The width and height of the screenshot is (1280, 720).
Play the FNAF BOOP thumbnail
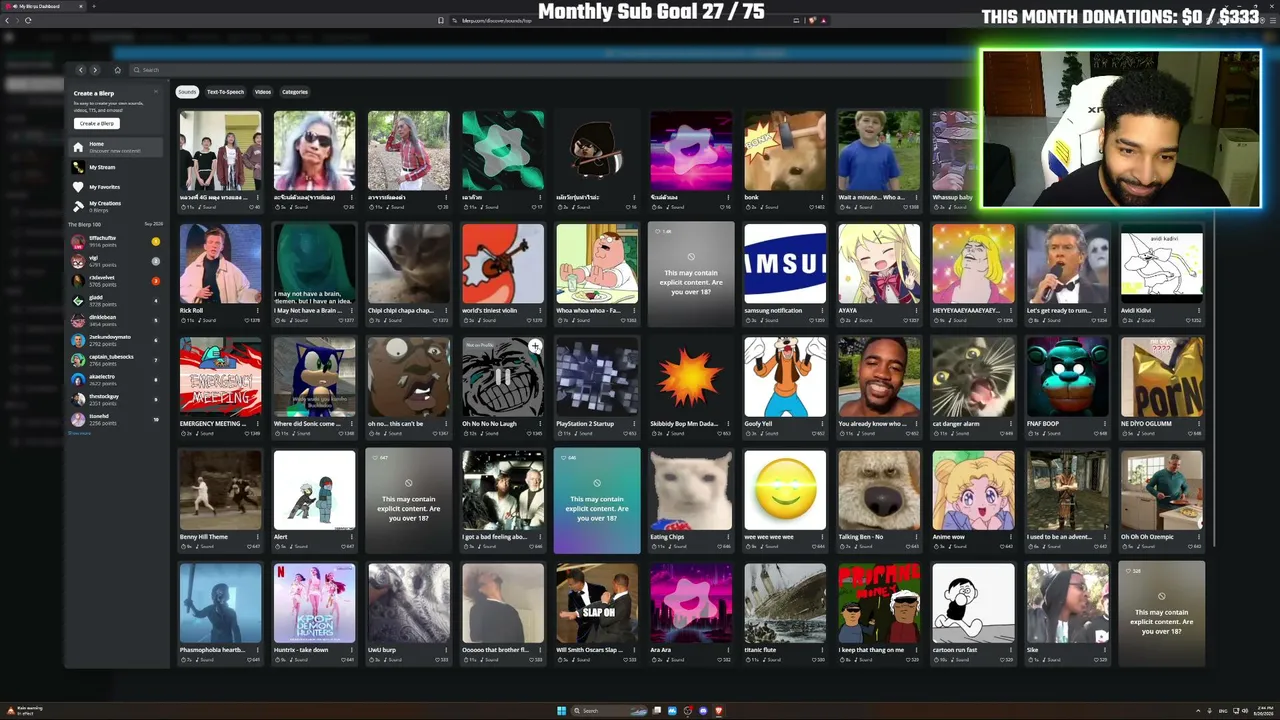(x=1067, y=376)
